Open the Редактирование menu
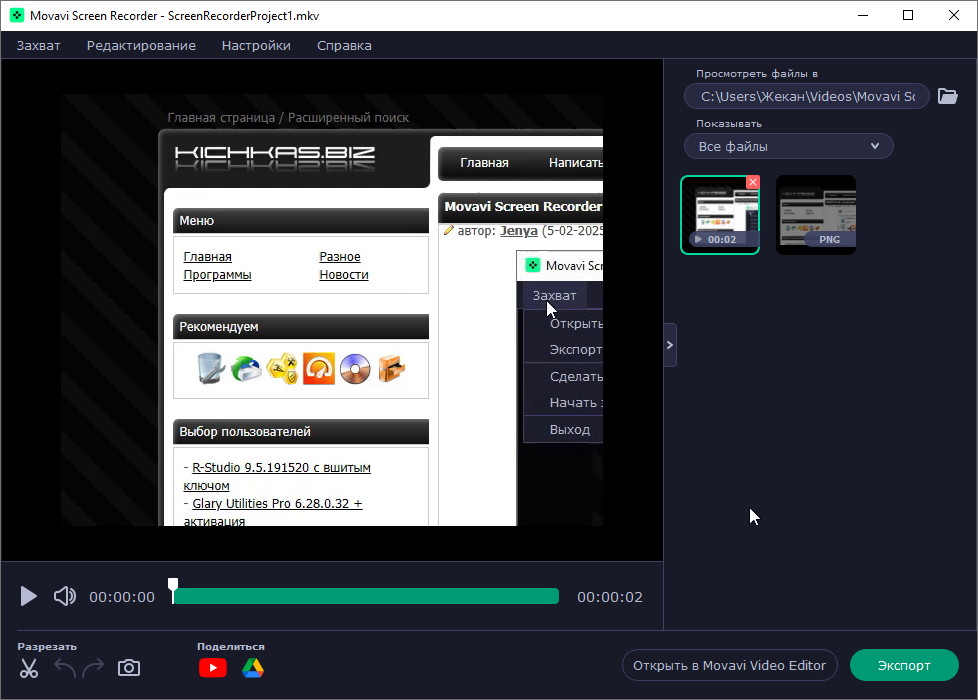The height and width of the screenshot is (700, 978). [141, 46]
